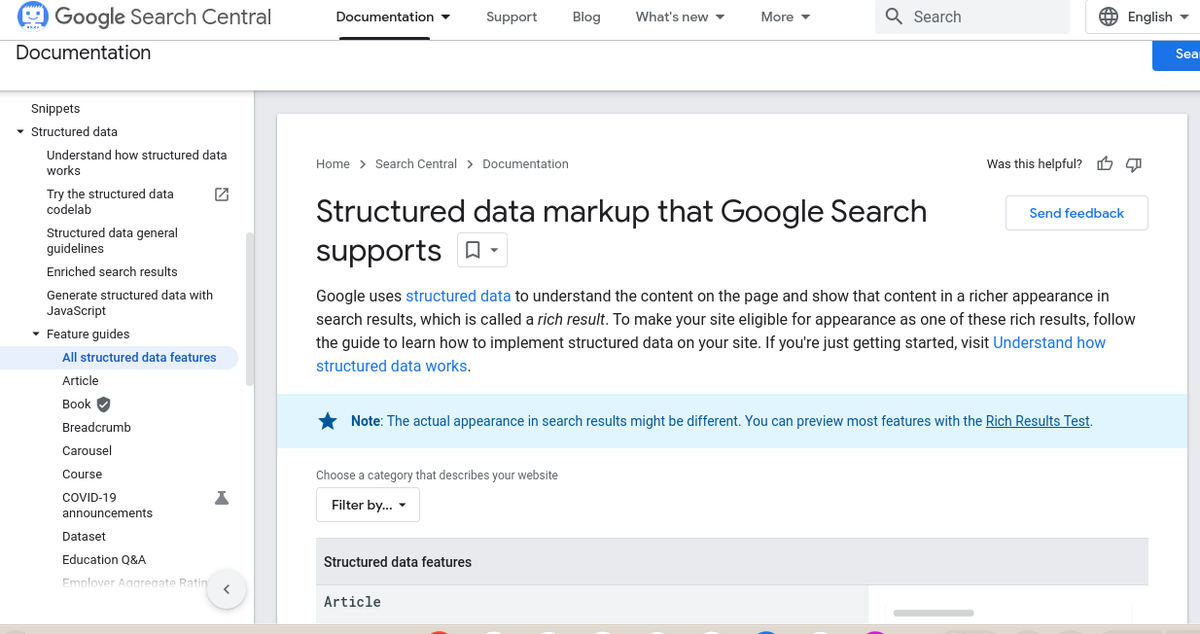This screenshot has width=1200, height=634.
Task: Click the Send feedback button
Action: [x=1077, y=213]
